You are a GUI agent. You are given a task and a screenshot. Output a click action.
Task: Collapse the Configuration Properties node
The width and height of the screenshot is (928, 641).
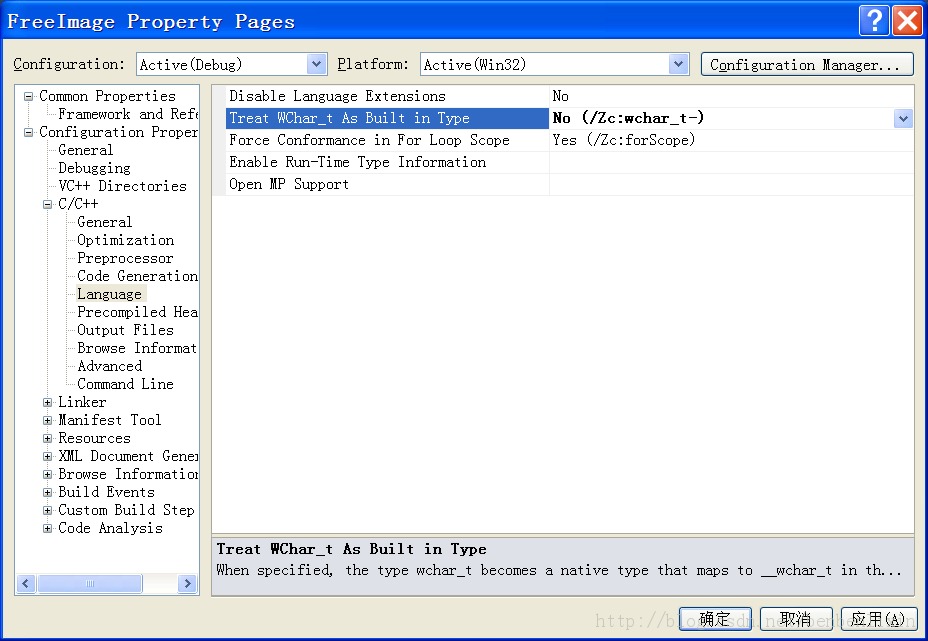(x=28, y=132)
